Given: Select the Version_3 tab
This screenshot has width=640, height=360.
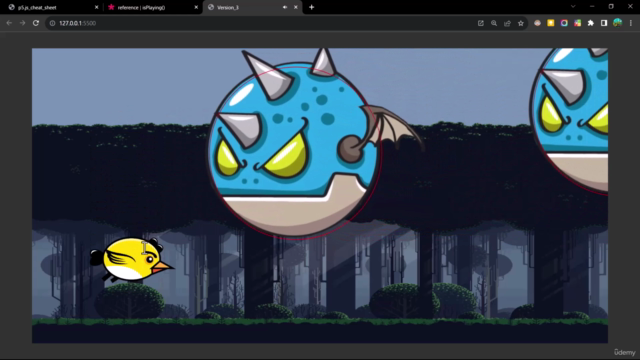Looking at the screenshot, I should [x=252, y=7].
